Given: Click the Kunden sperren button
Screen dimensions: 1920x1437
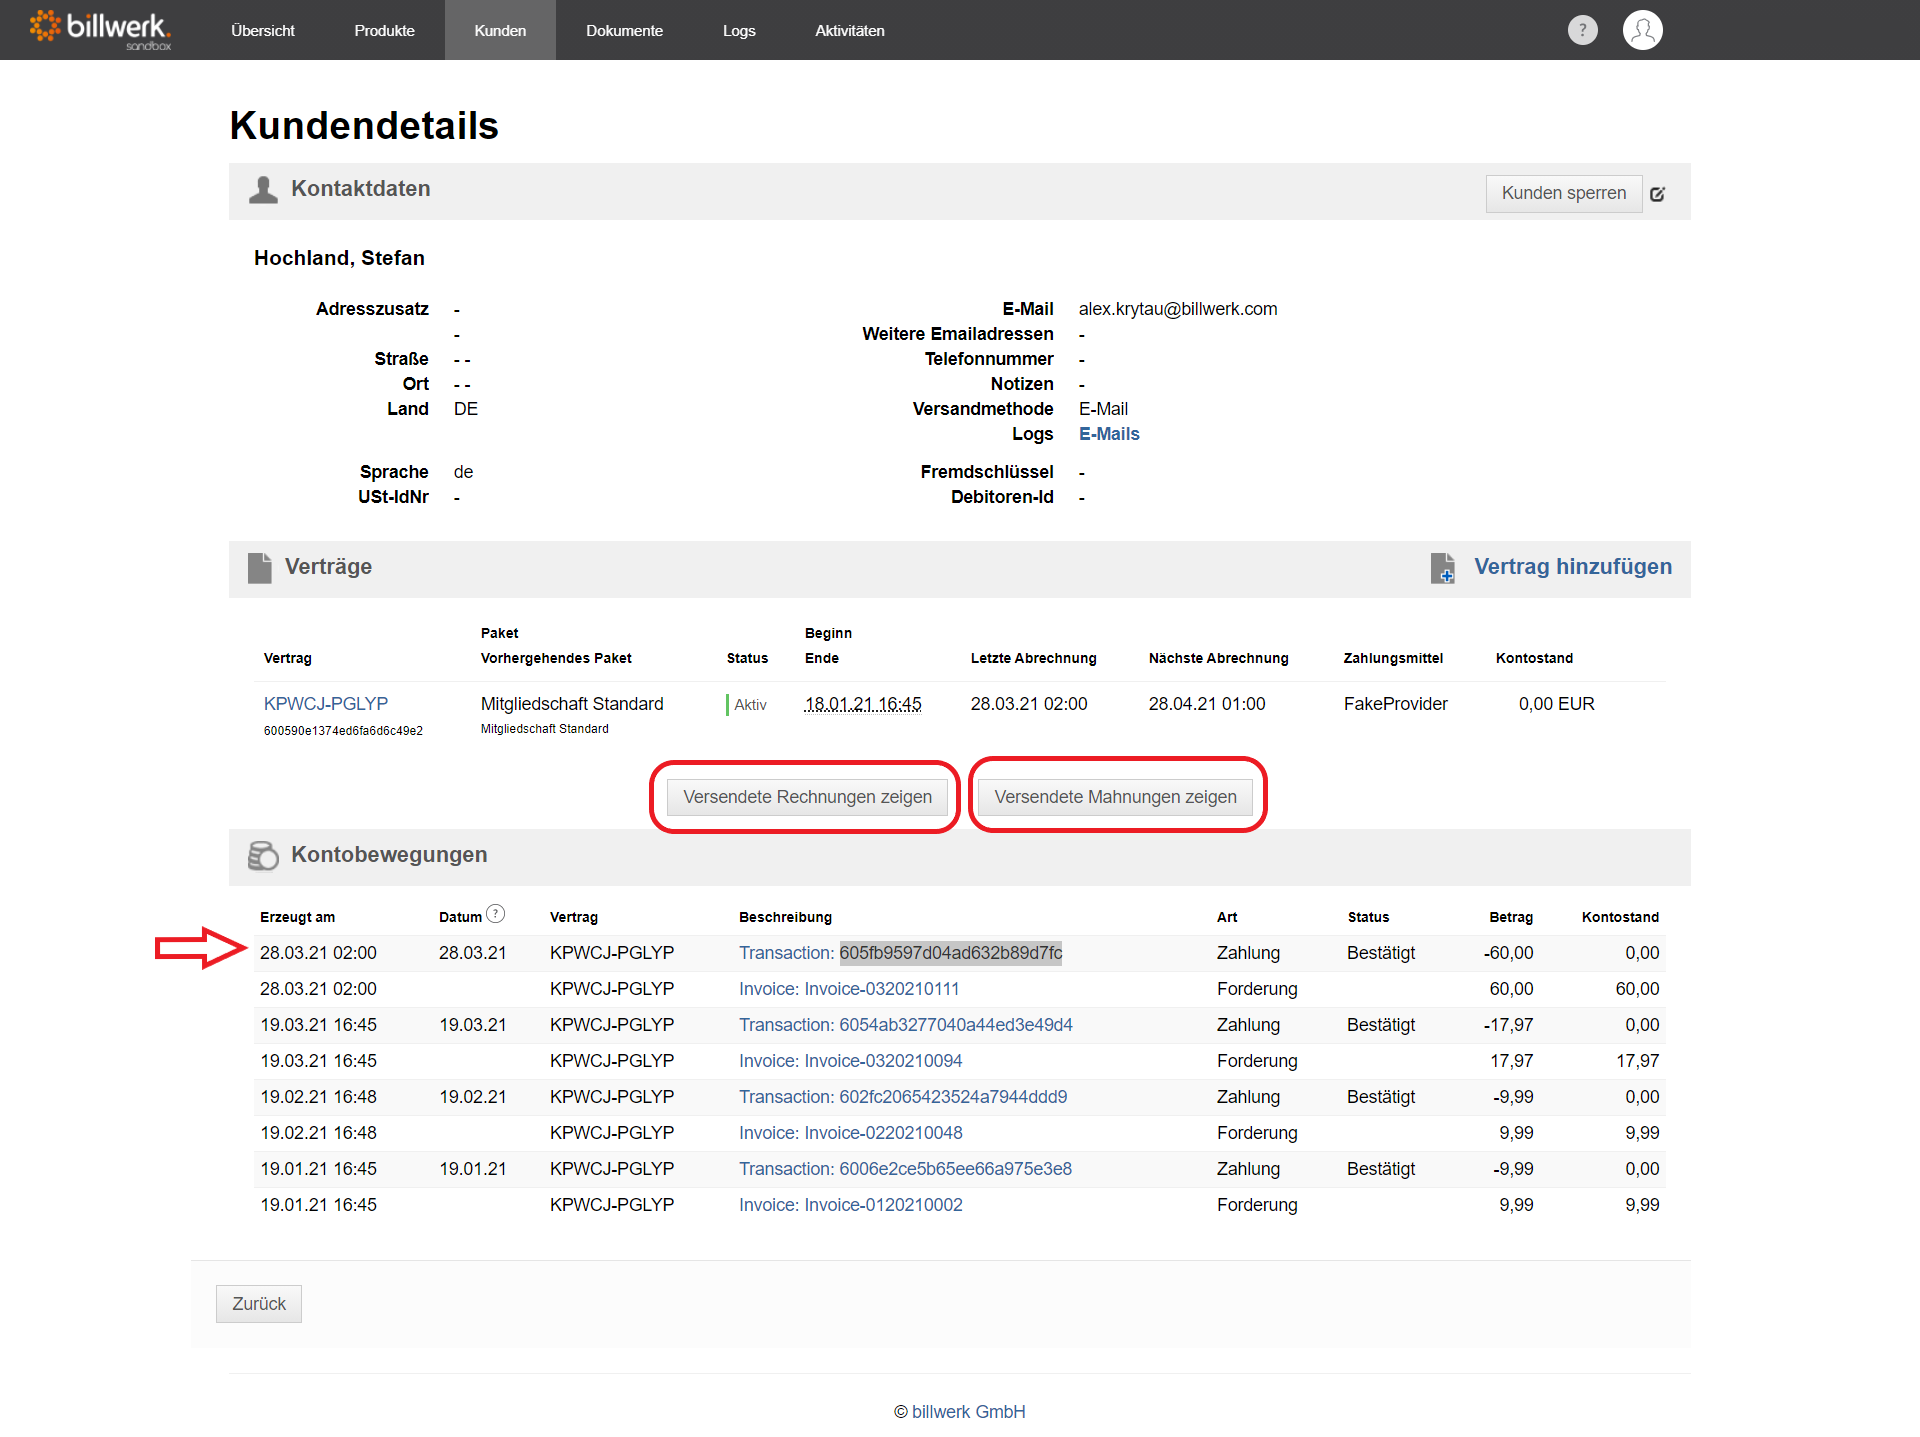Looking at the screenshot, I should (1564, 193).
